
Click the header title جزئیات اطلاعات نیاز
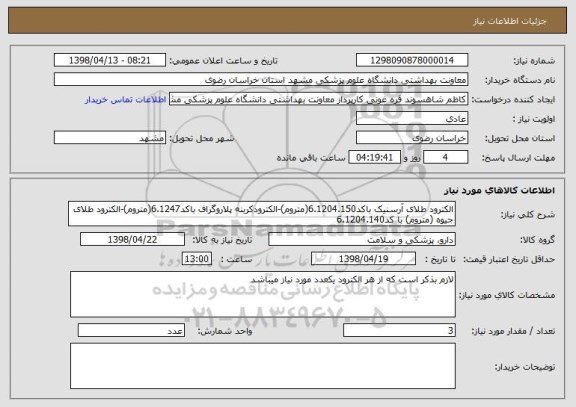point(510,21)
